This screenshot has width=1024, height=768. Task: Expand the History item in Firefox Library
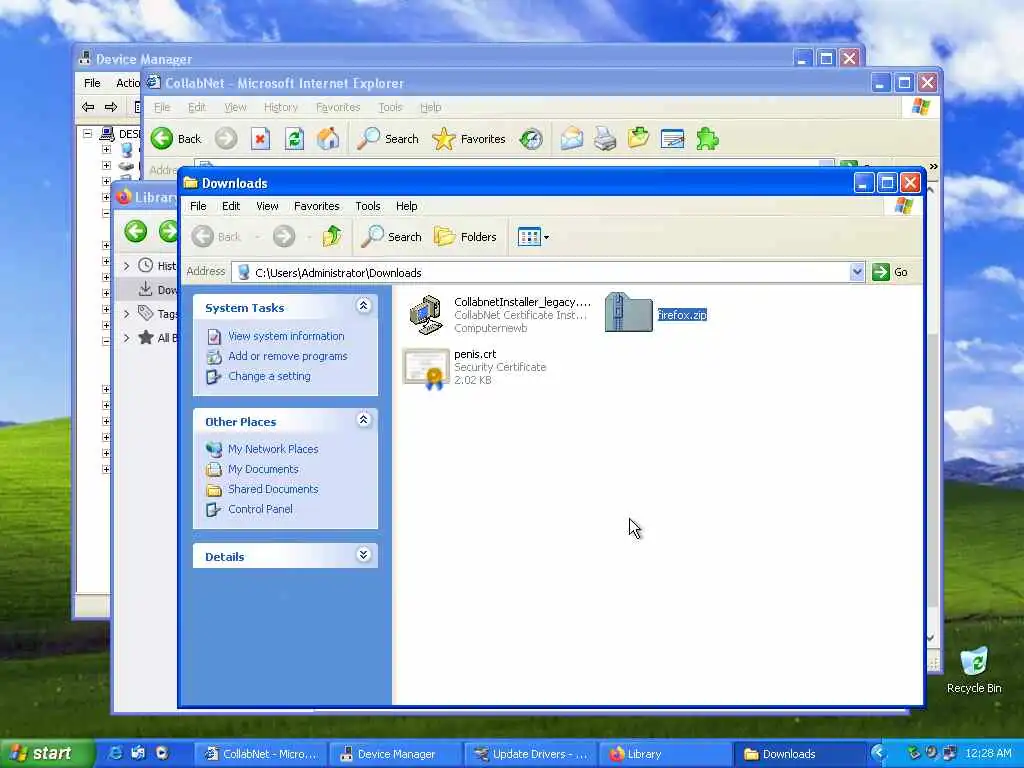(127, 266)
